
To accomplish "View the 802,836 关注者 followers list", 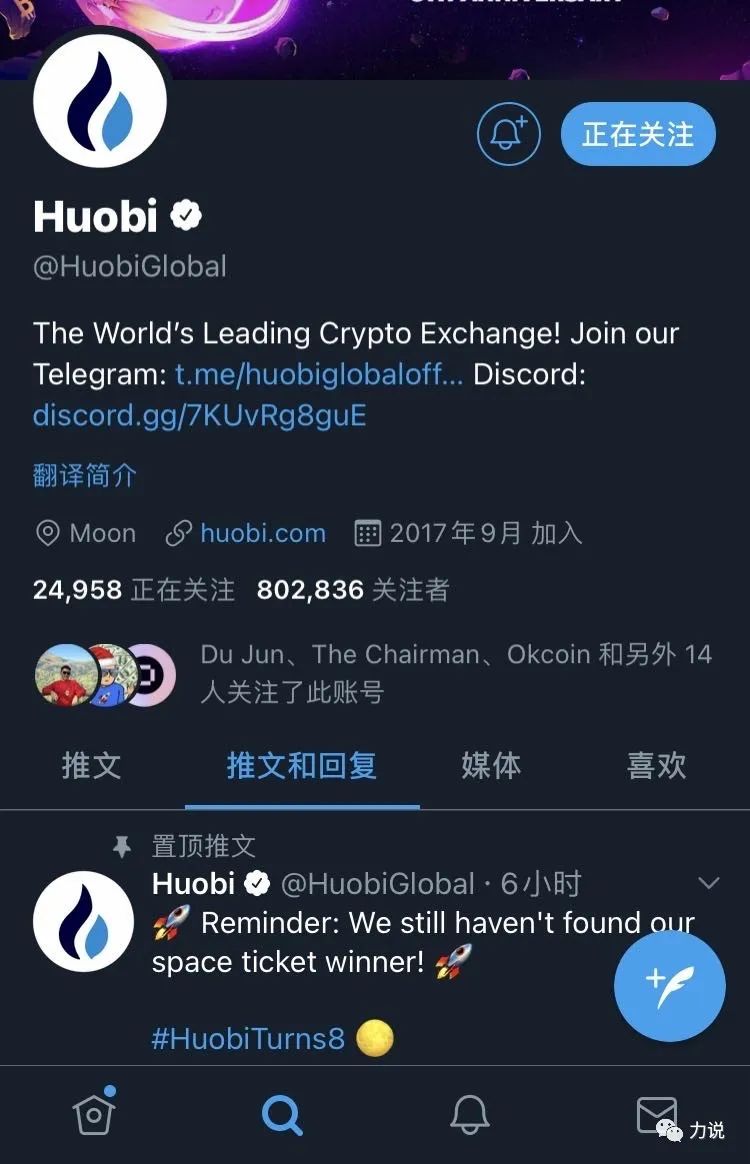I will point(353,590).
